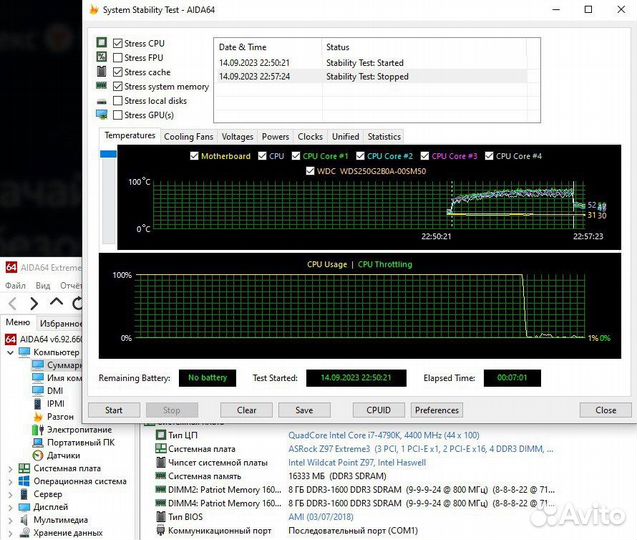
Task: Click the Start button
Action: coord(114,410)
